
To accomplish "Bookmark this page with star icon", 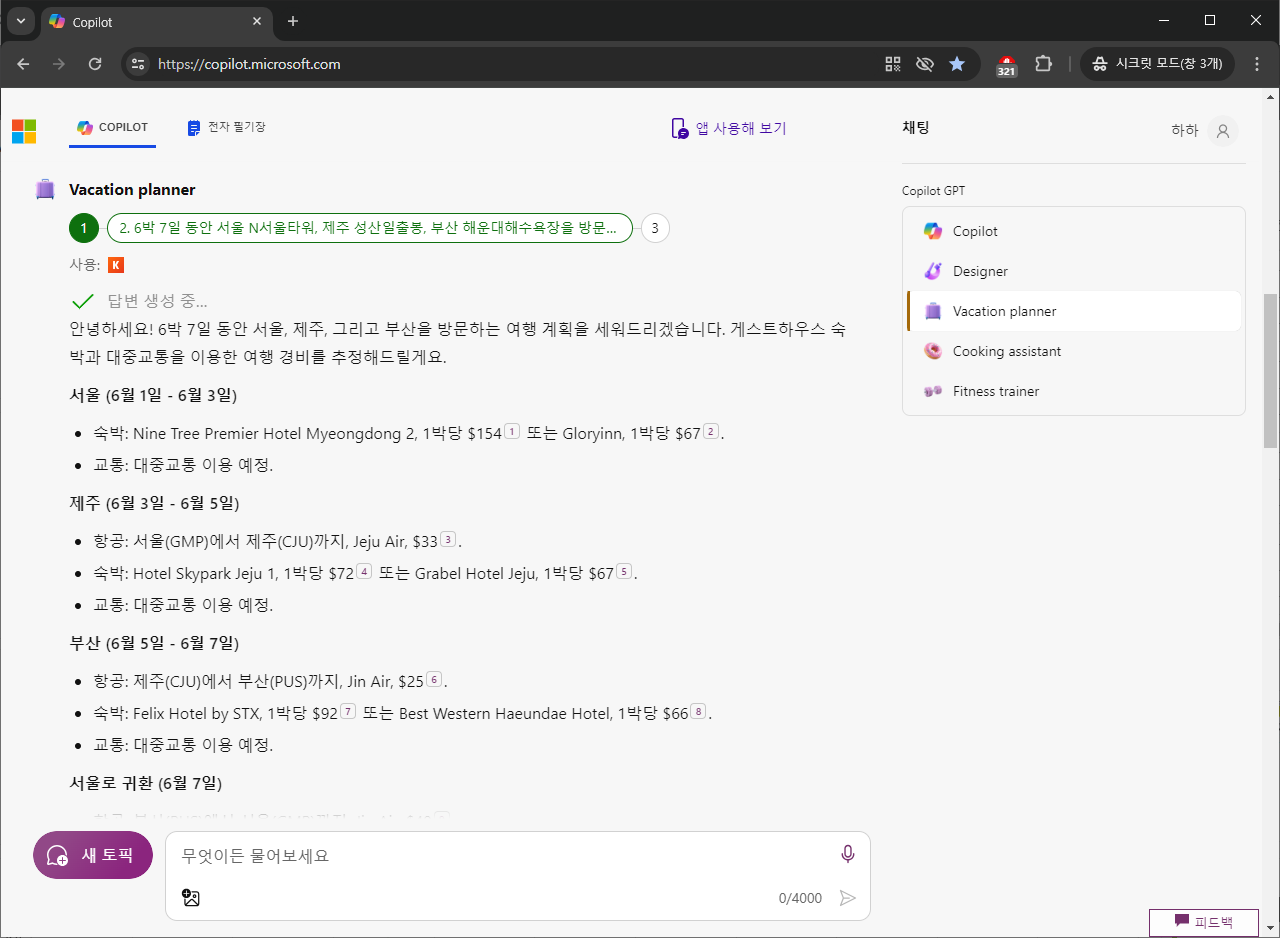I will click(957, 64).
